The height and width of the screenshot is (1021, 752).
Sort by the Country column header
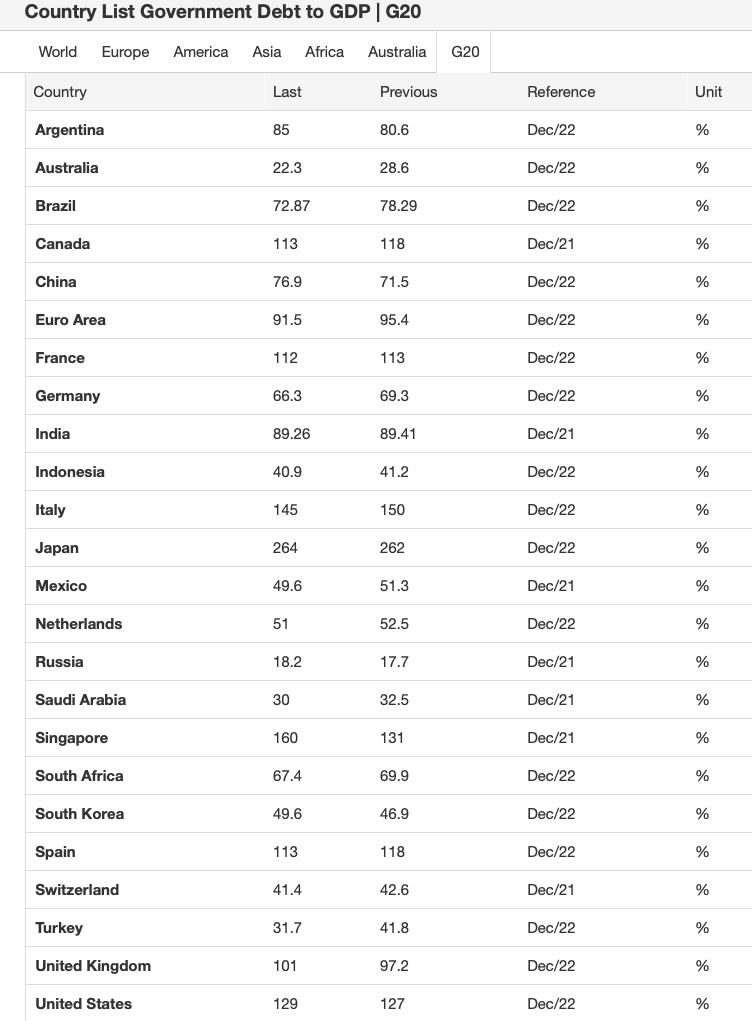(60, 92)
